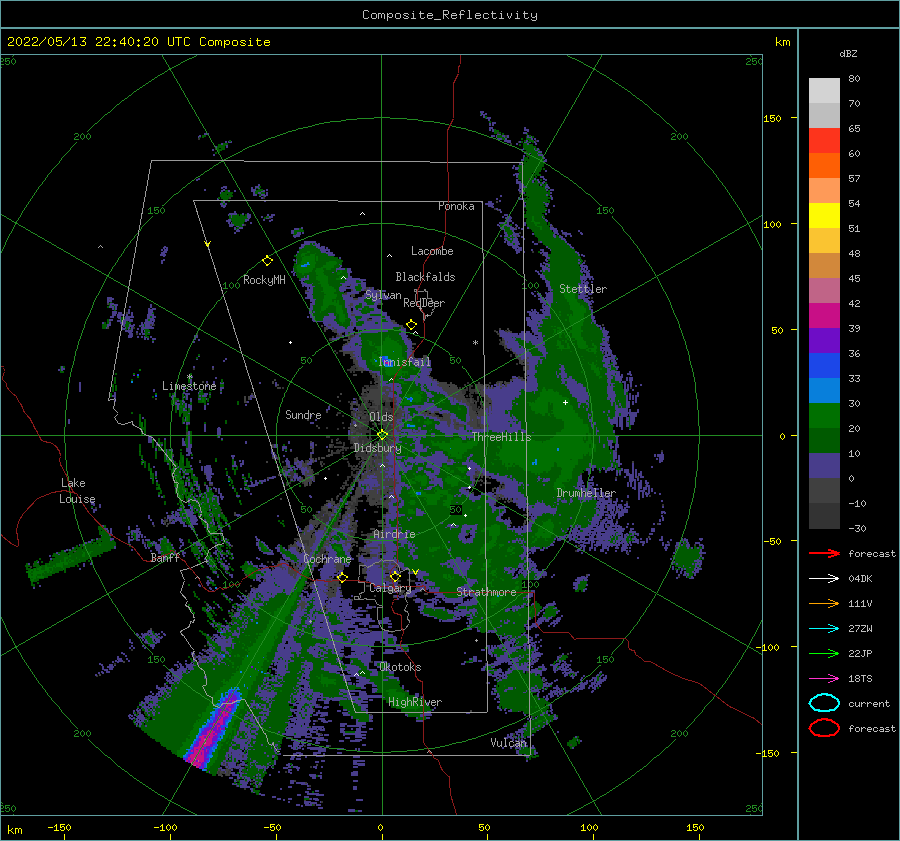Click the Calgary city label
This screenshot has width=900, height=841.
pos(390,588)
